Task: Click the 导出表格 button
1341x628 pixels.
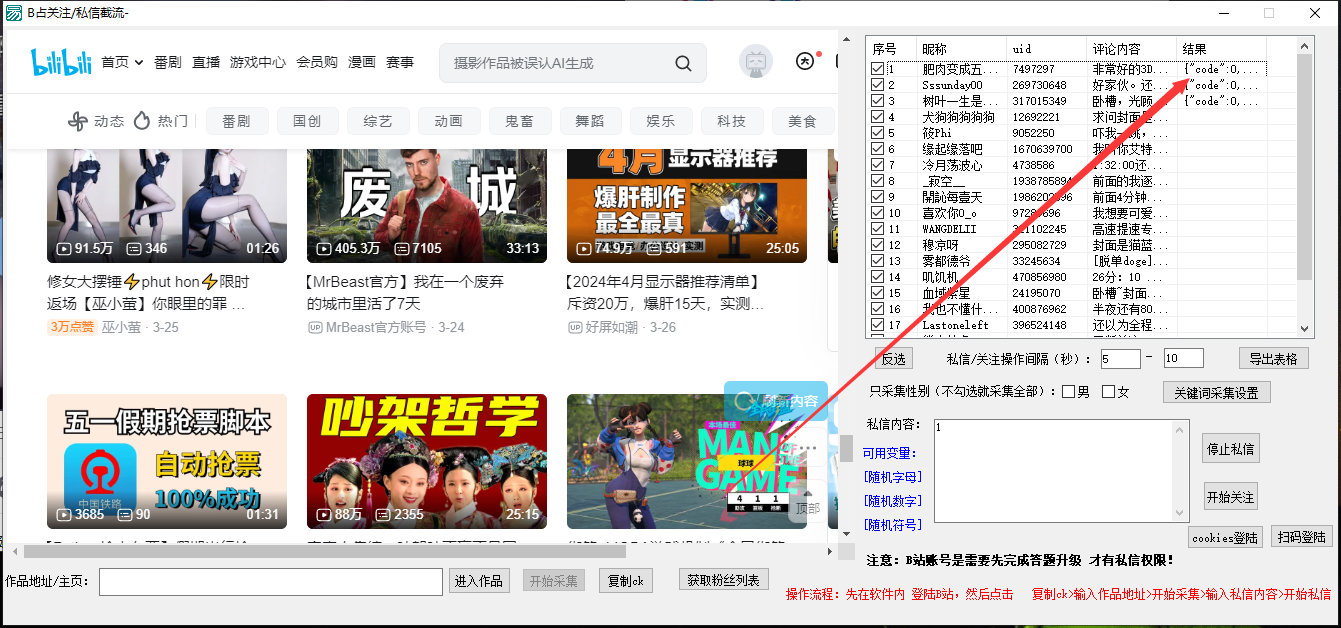Action: click(x=1273, y=358)
